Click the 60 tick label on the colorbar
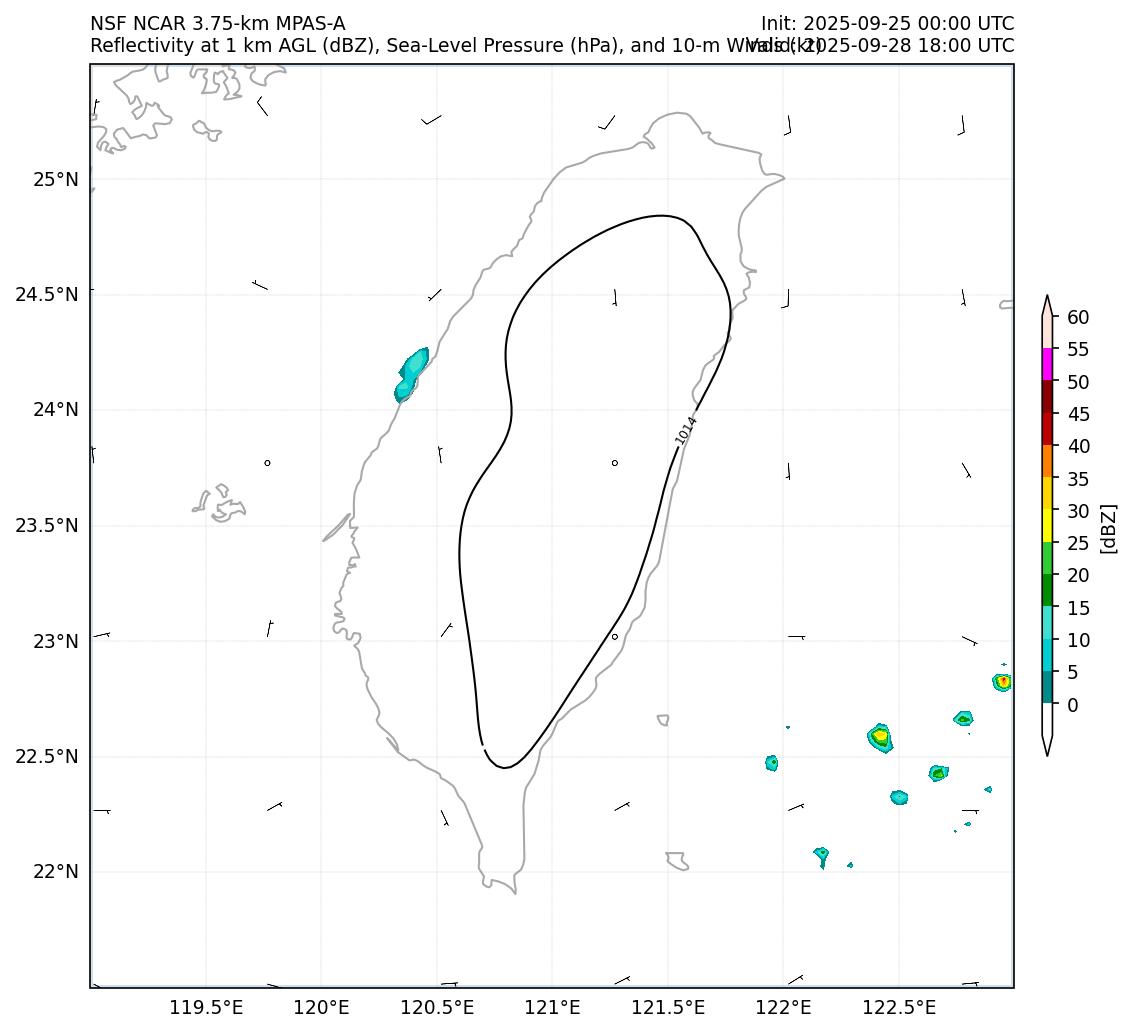The image size is (1133, 1032). coord(1078,317)
